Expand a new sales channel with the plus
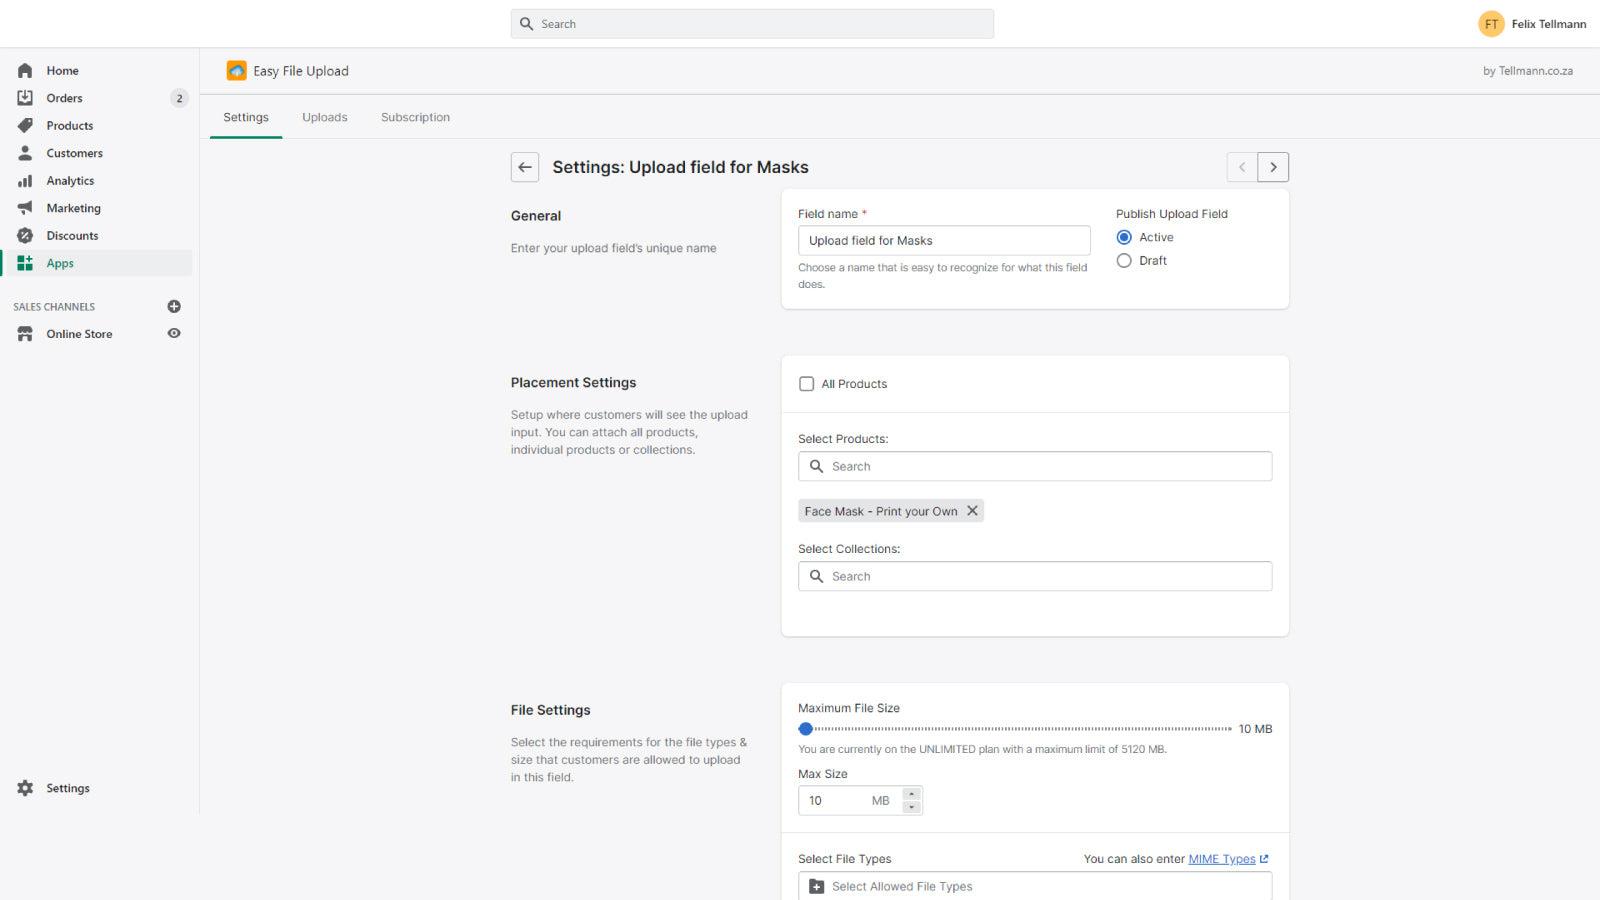The width and height of the screenshot is (1600, 900). point(174,306)
